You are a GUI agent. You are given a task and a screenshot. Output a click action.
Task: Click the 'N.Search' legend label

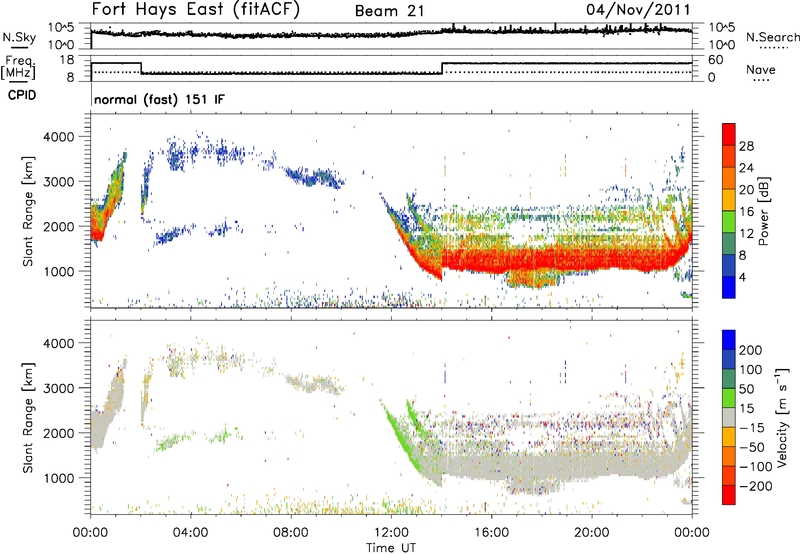tap(773, 37)
